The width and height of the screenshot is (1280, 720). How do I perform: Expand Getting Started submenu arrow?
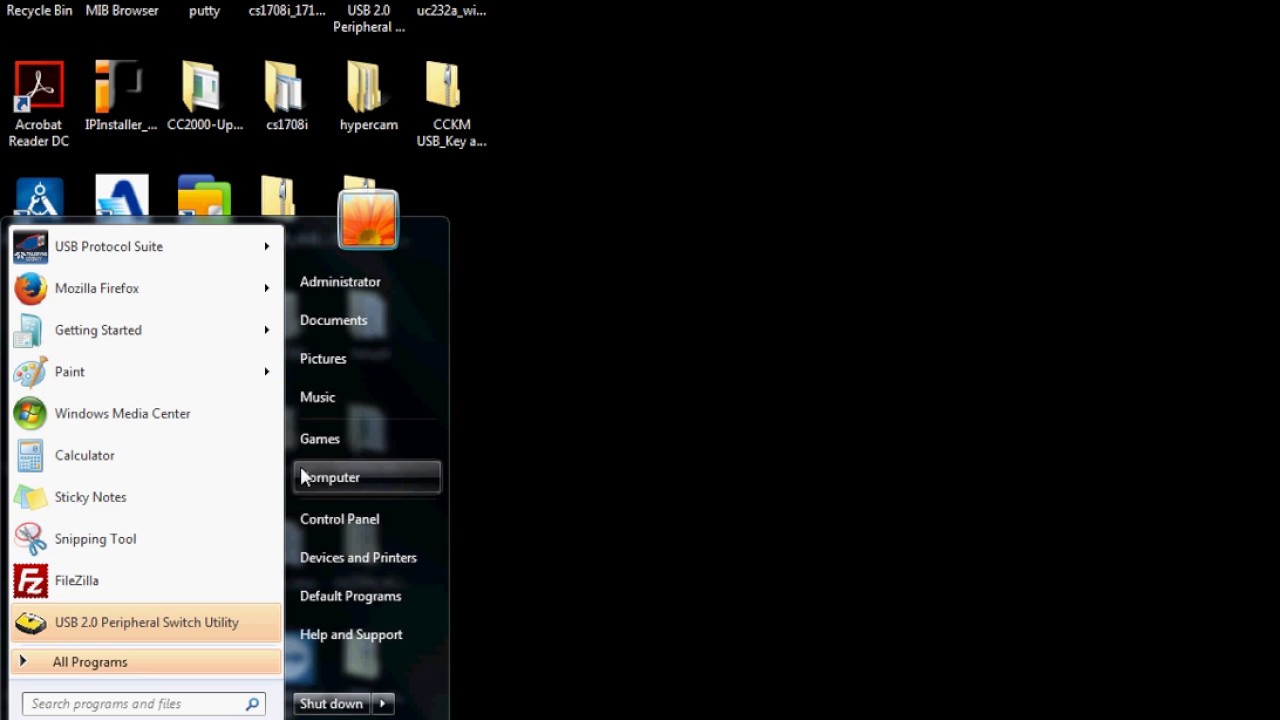266,330
